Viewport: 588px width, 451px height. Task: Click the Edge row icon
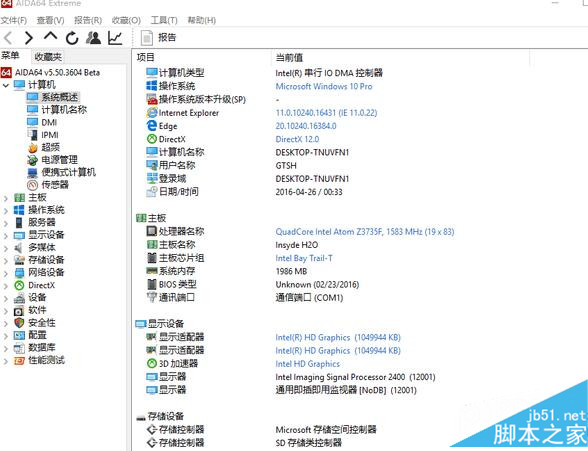[152, 126]
